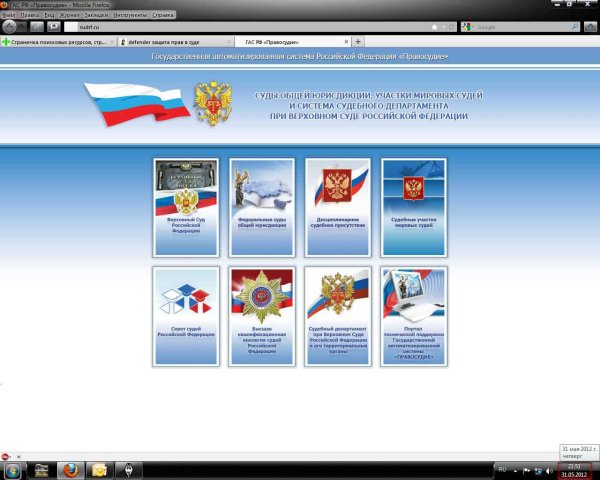This screenshot has height=480, width=600.
Task: Click the Судебные участки мировых судей link text
Action: [x=414, y=223]
